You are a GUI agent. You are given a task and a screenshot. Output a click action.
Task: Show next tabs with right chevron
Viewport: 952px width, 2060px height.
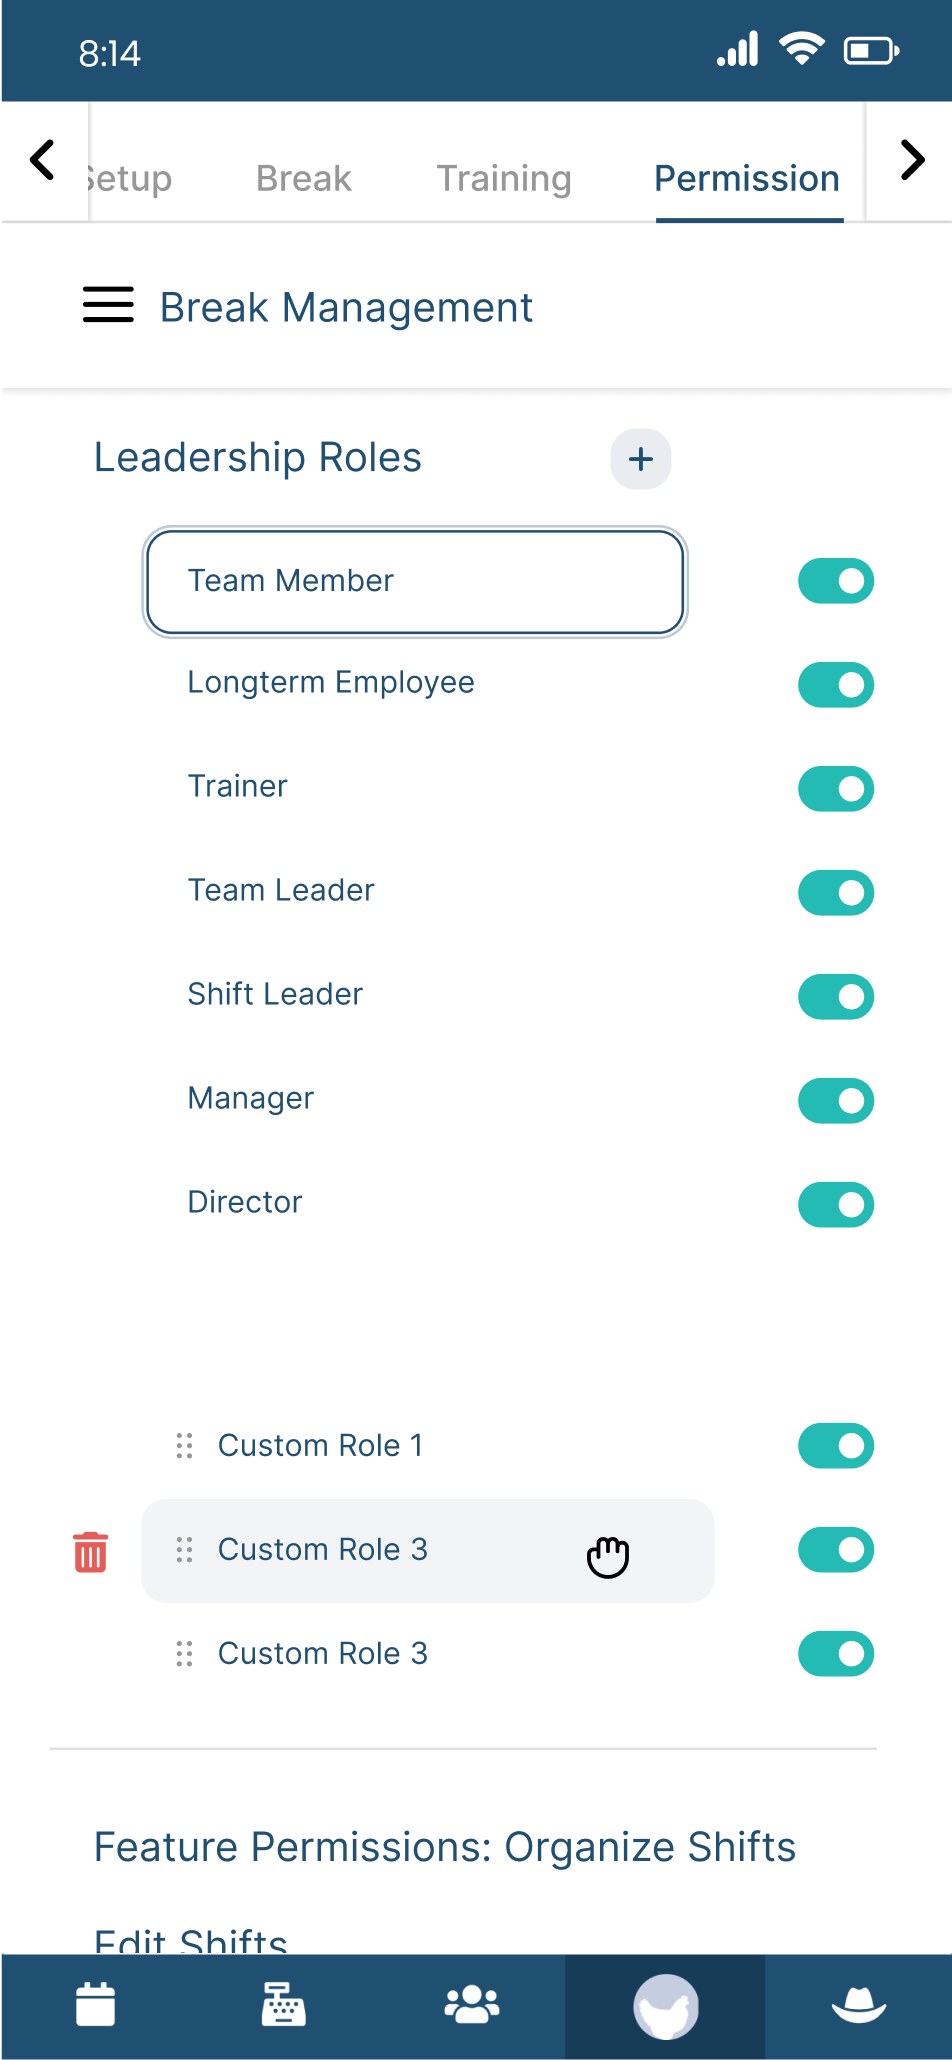pyautogui.click(x=912, y=160)
